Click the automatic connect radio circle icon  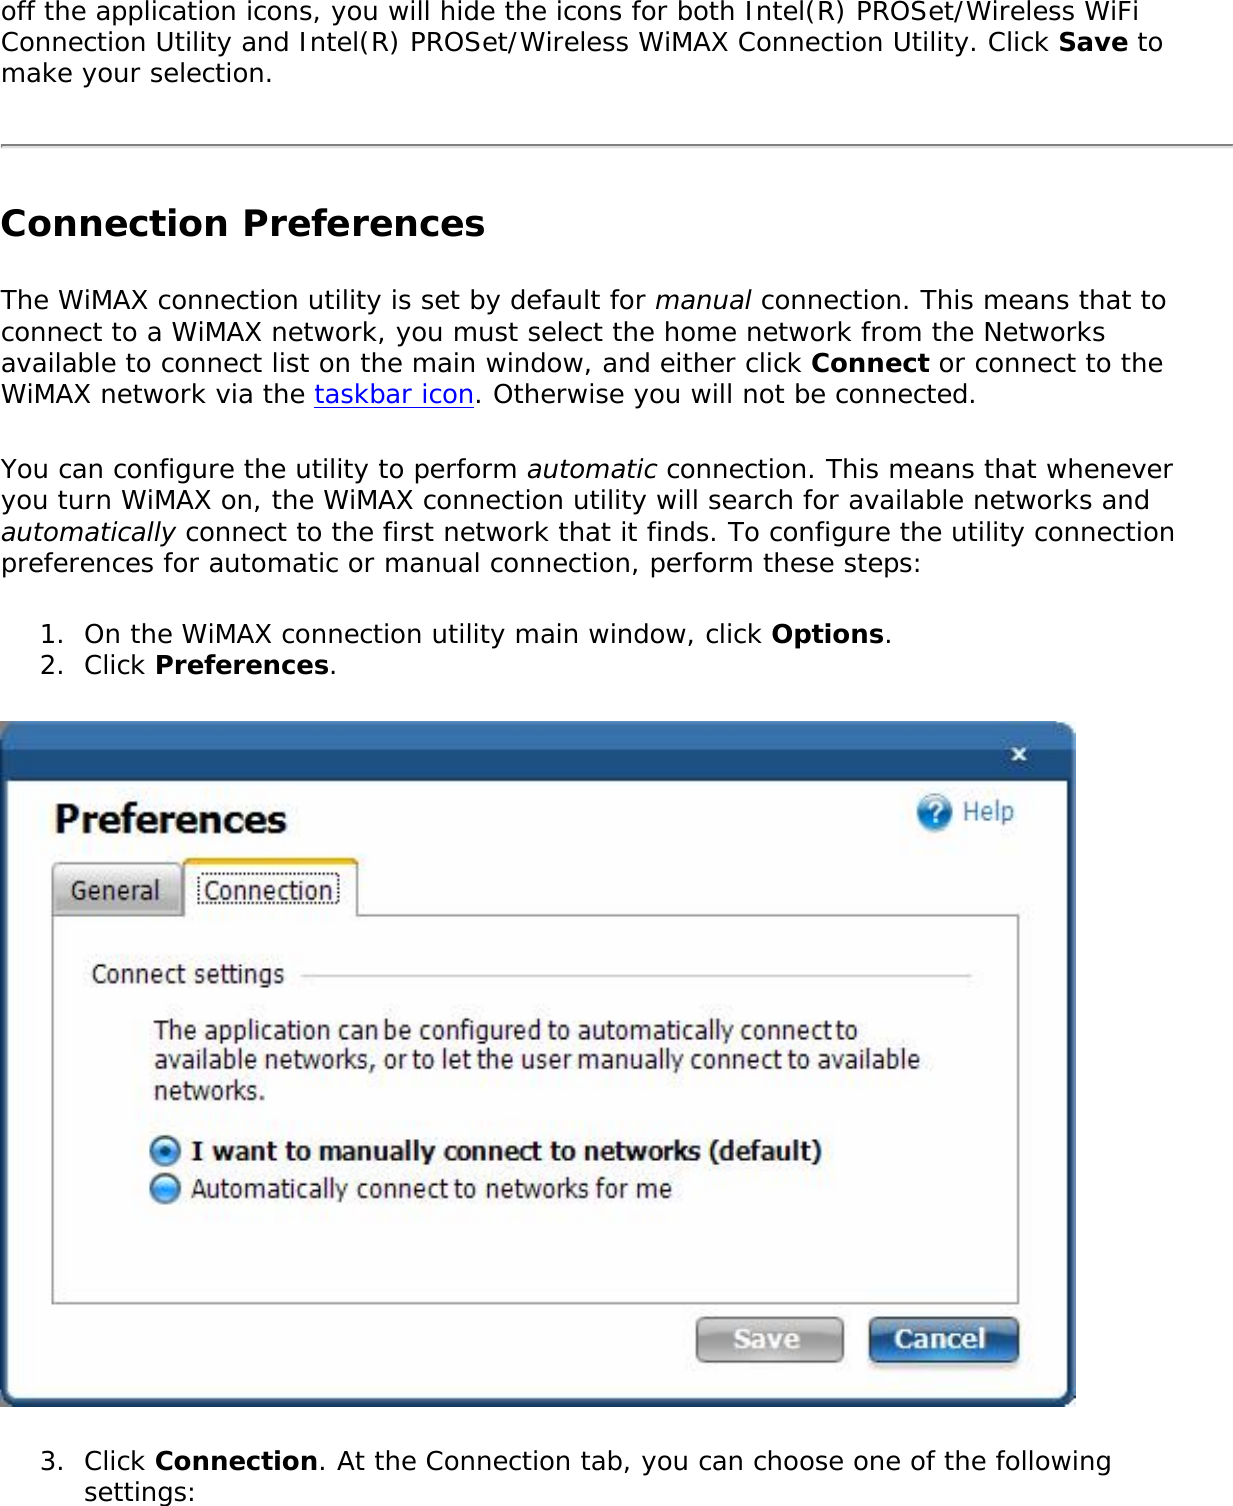click(163, 1189)
